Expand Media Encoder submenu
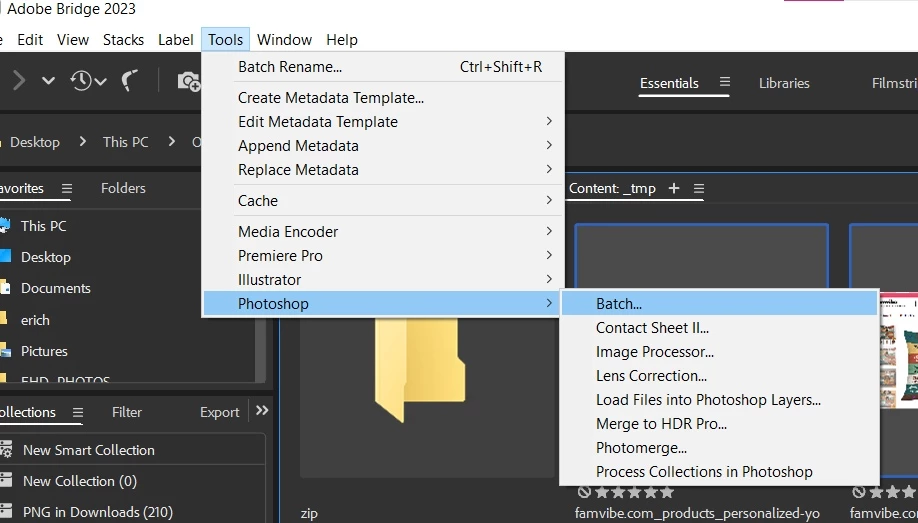 click(x=383, y=232)
